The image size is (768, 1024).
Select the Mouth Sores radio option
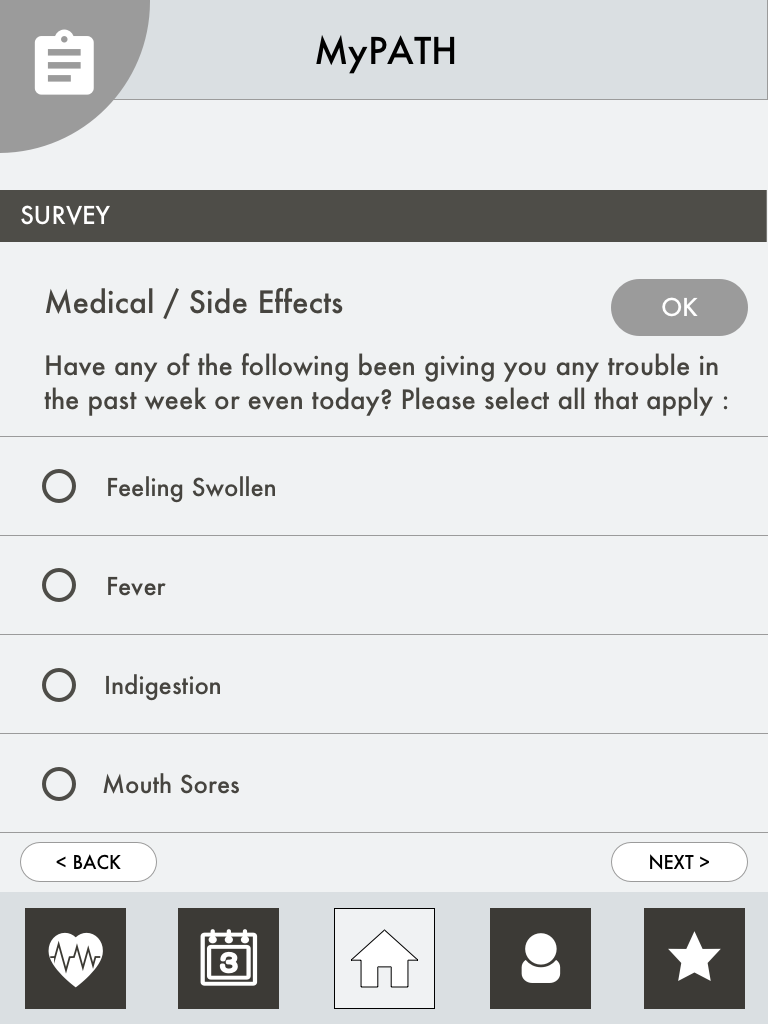pos(59,784)
